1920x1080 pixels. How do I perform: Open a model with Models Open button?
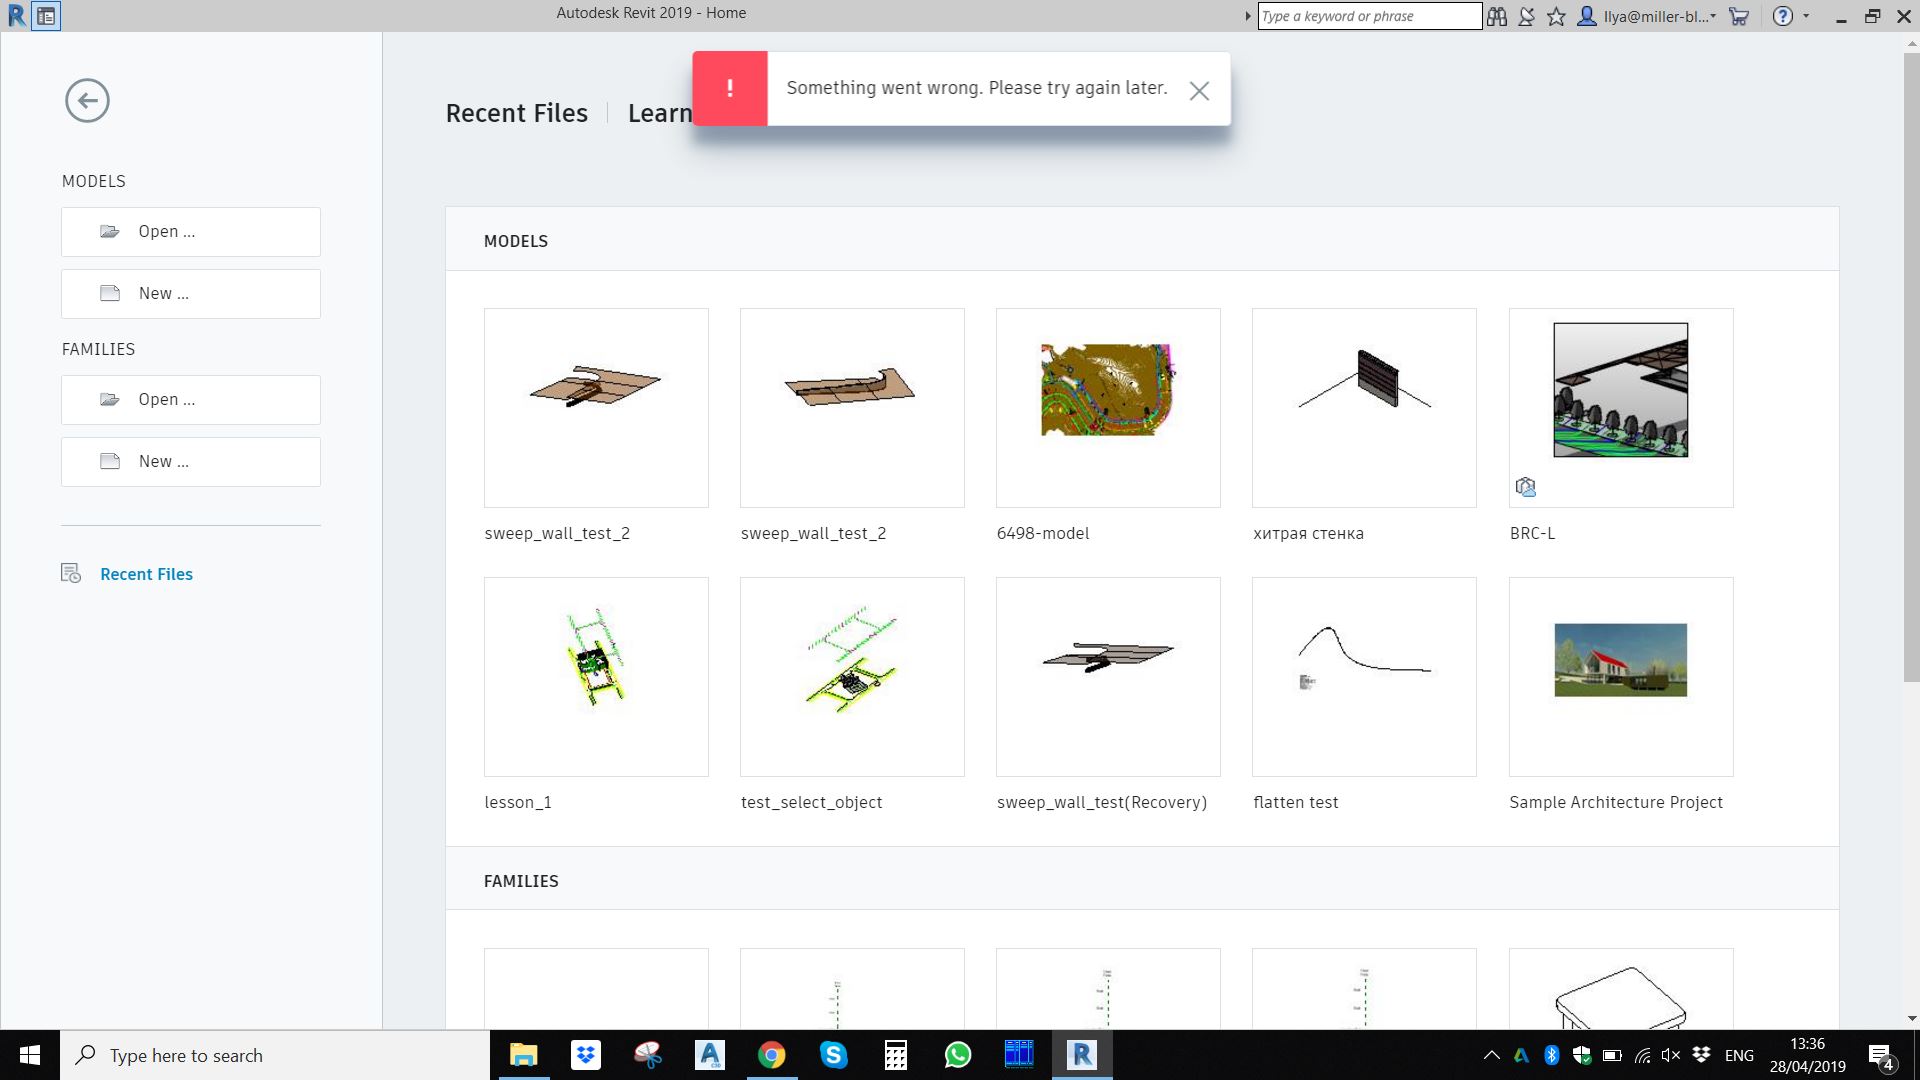[x=191, y=232]
